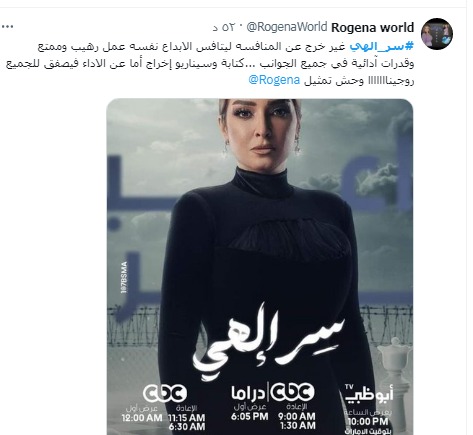Image resolution: width=473 pixels, height=435 pixels.
Task: Open the three-dot more options menu
Action: point(8,27)
